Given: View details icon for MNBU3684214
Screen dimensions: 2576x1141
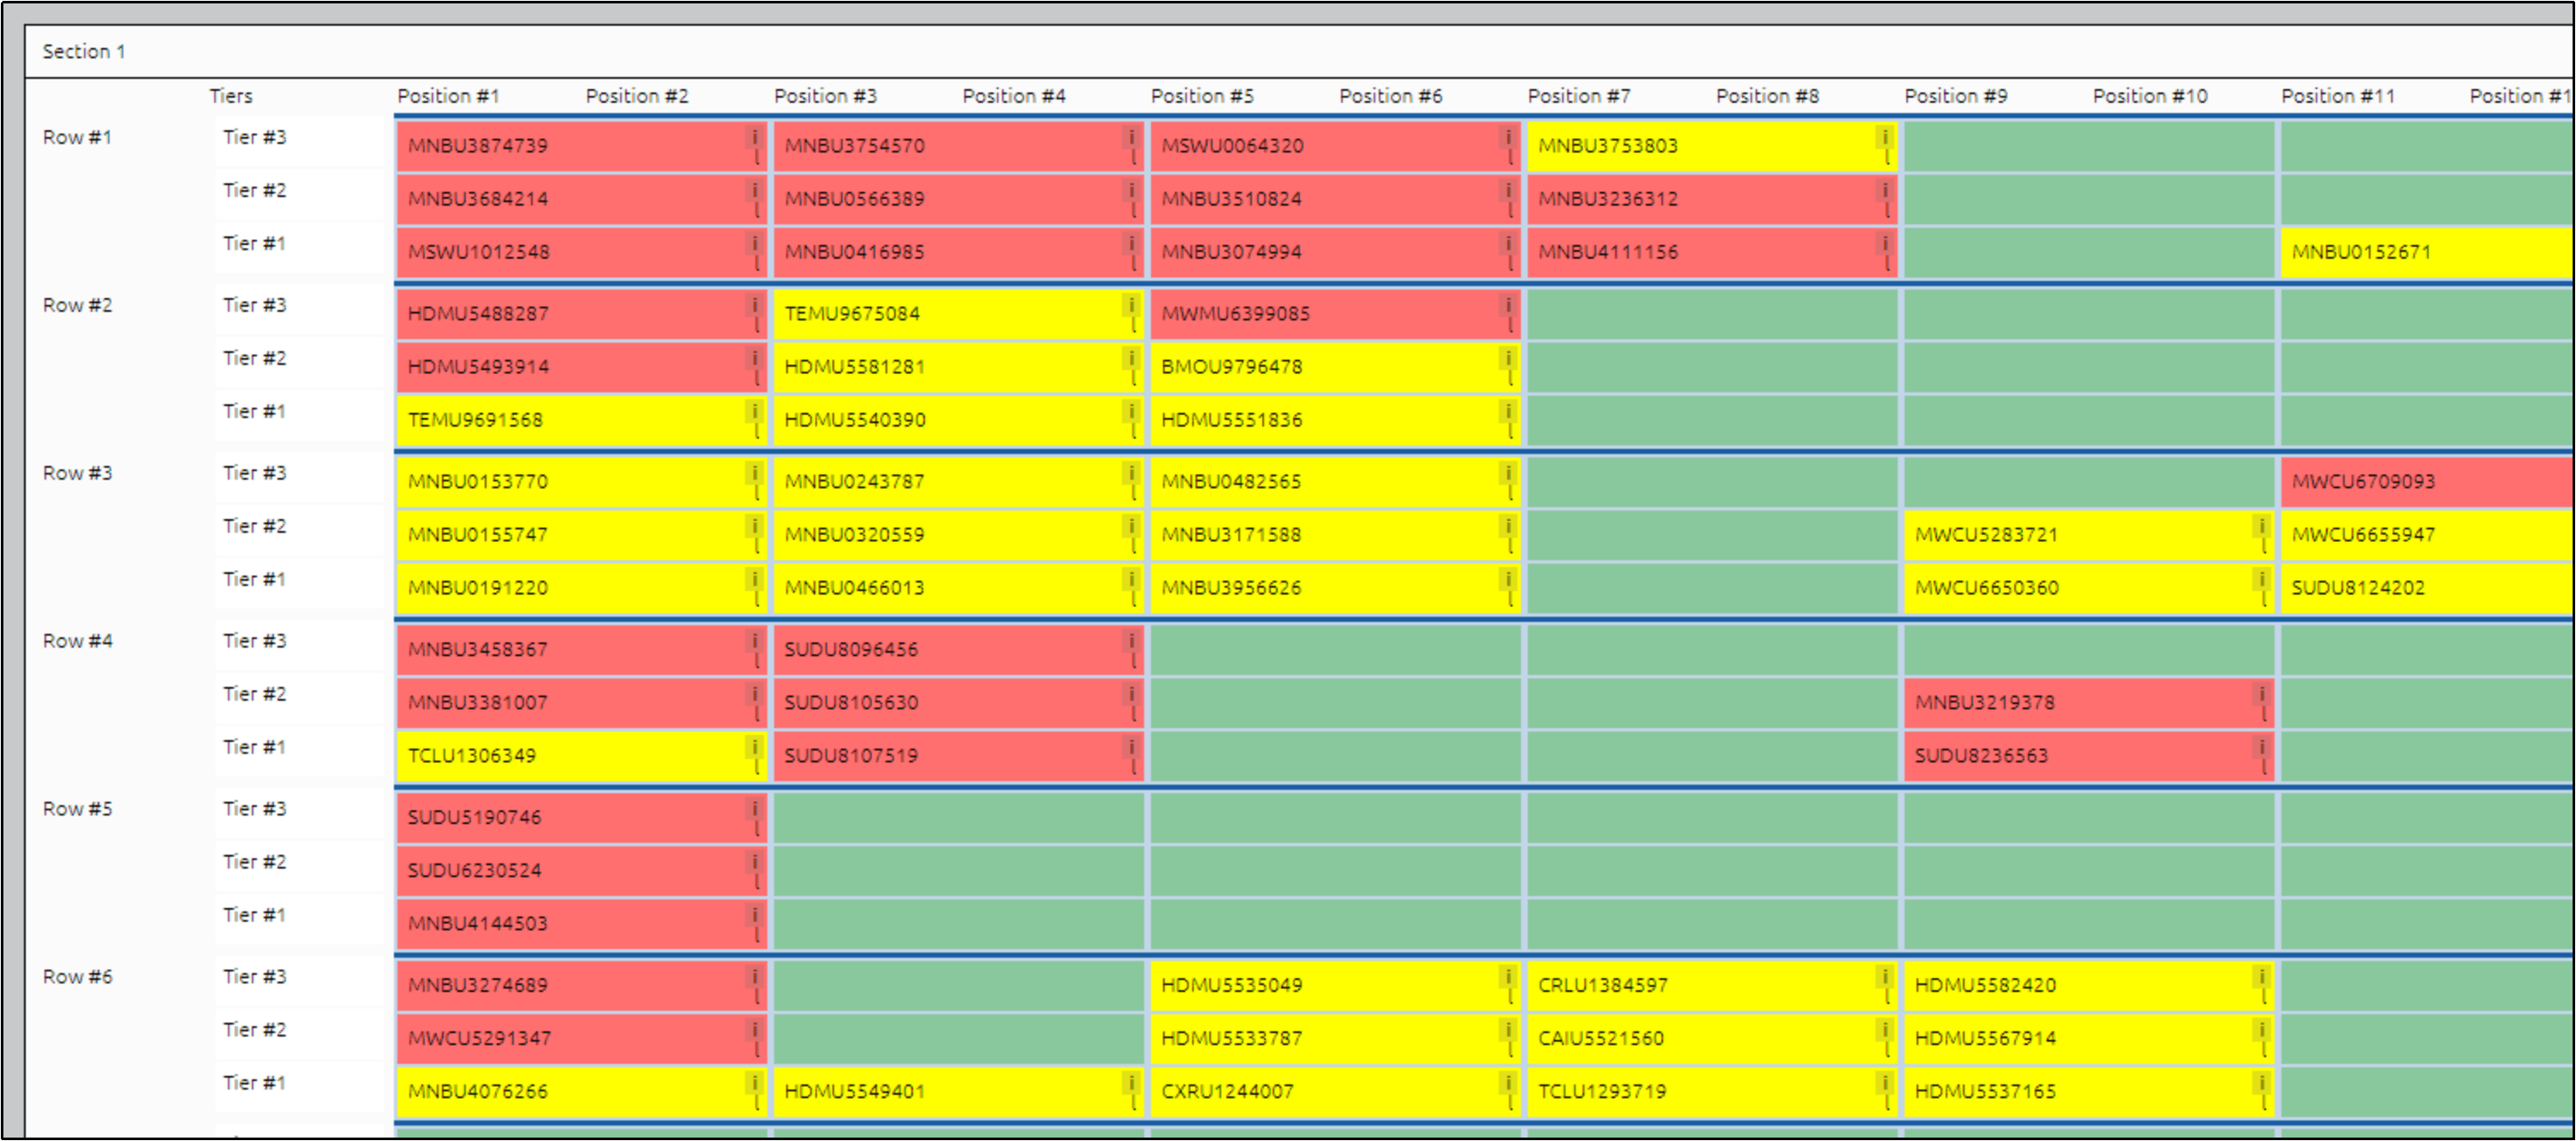Looking at the screenshot, I should click(x=755, y=190).
